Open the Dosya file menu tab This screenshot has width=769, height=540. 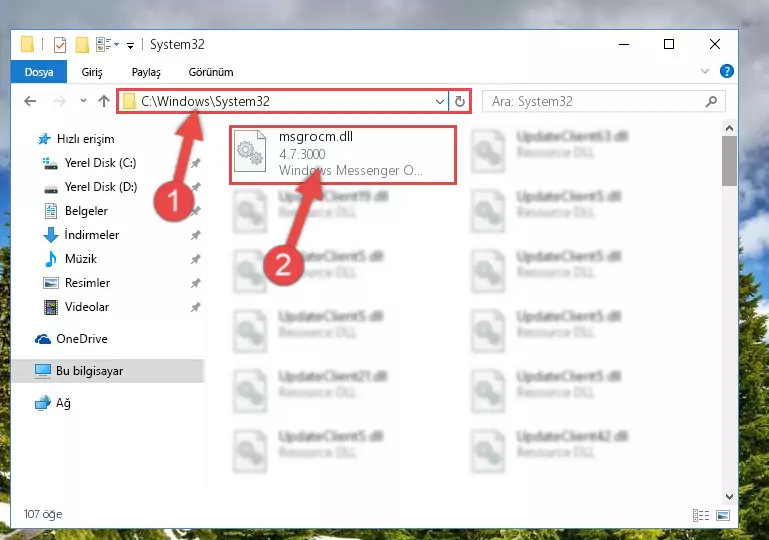coord(39,72)
